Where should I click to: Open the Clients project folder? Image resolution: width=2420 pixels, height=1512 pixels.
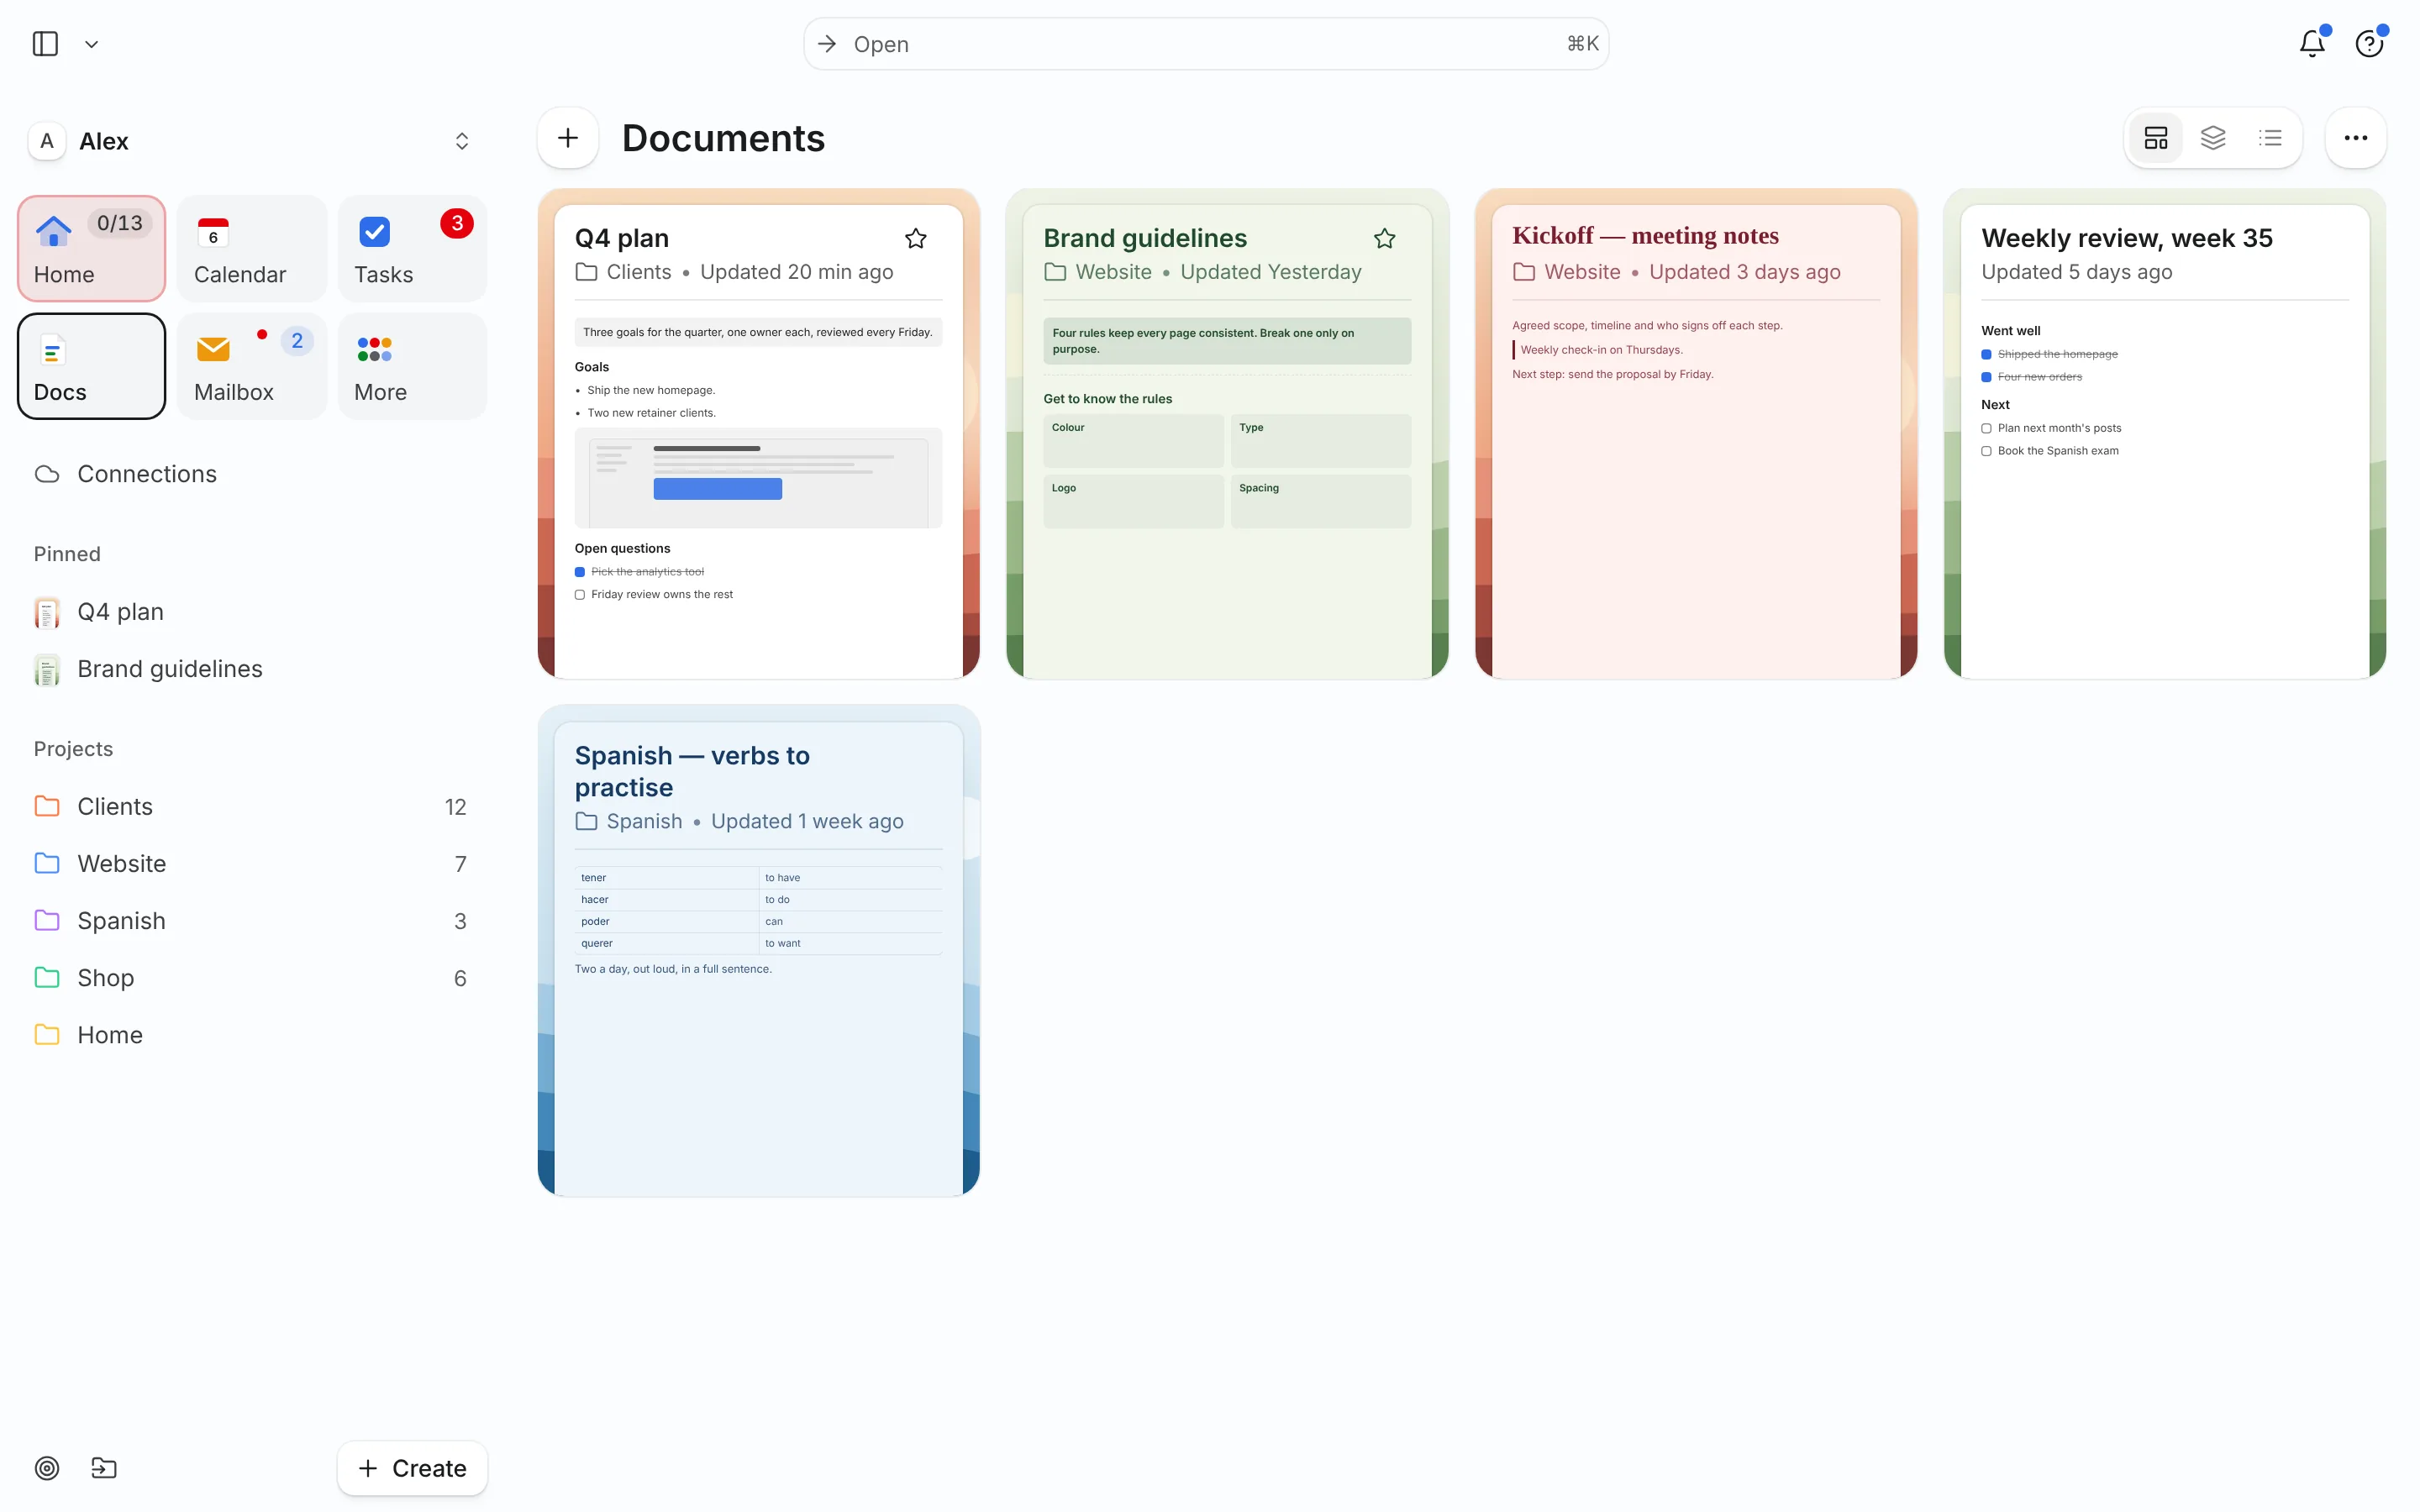click(x=251, y=807)
